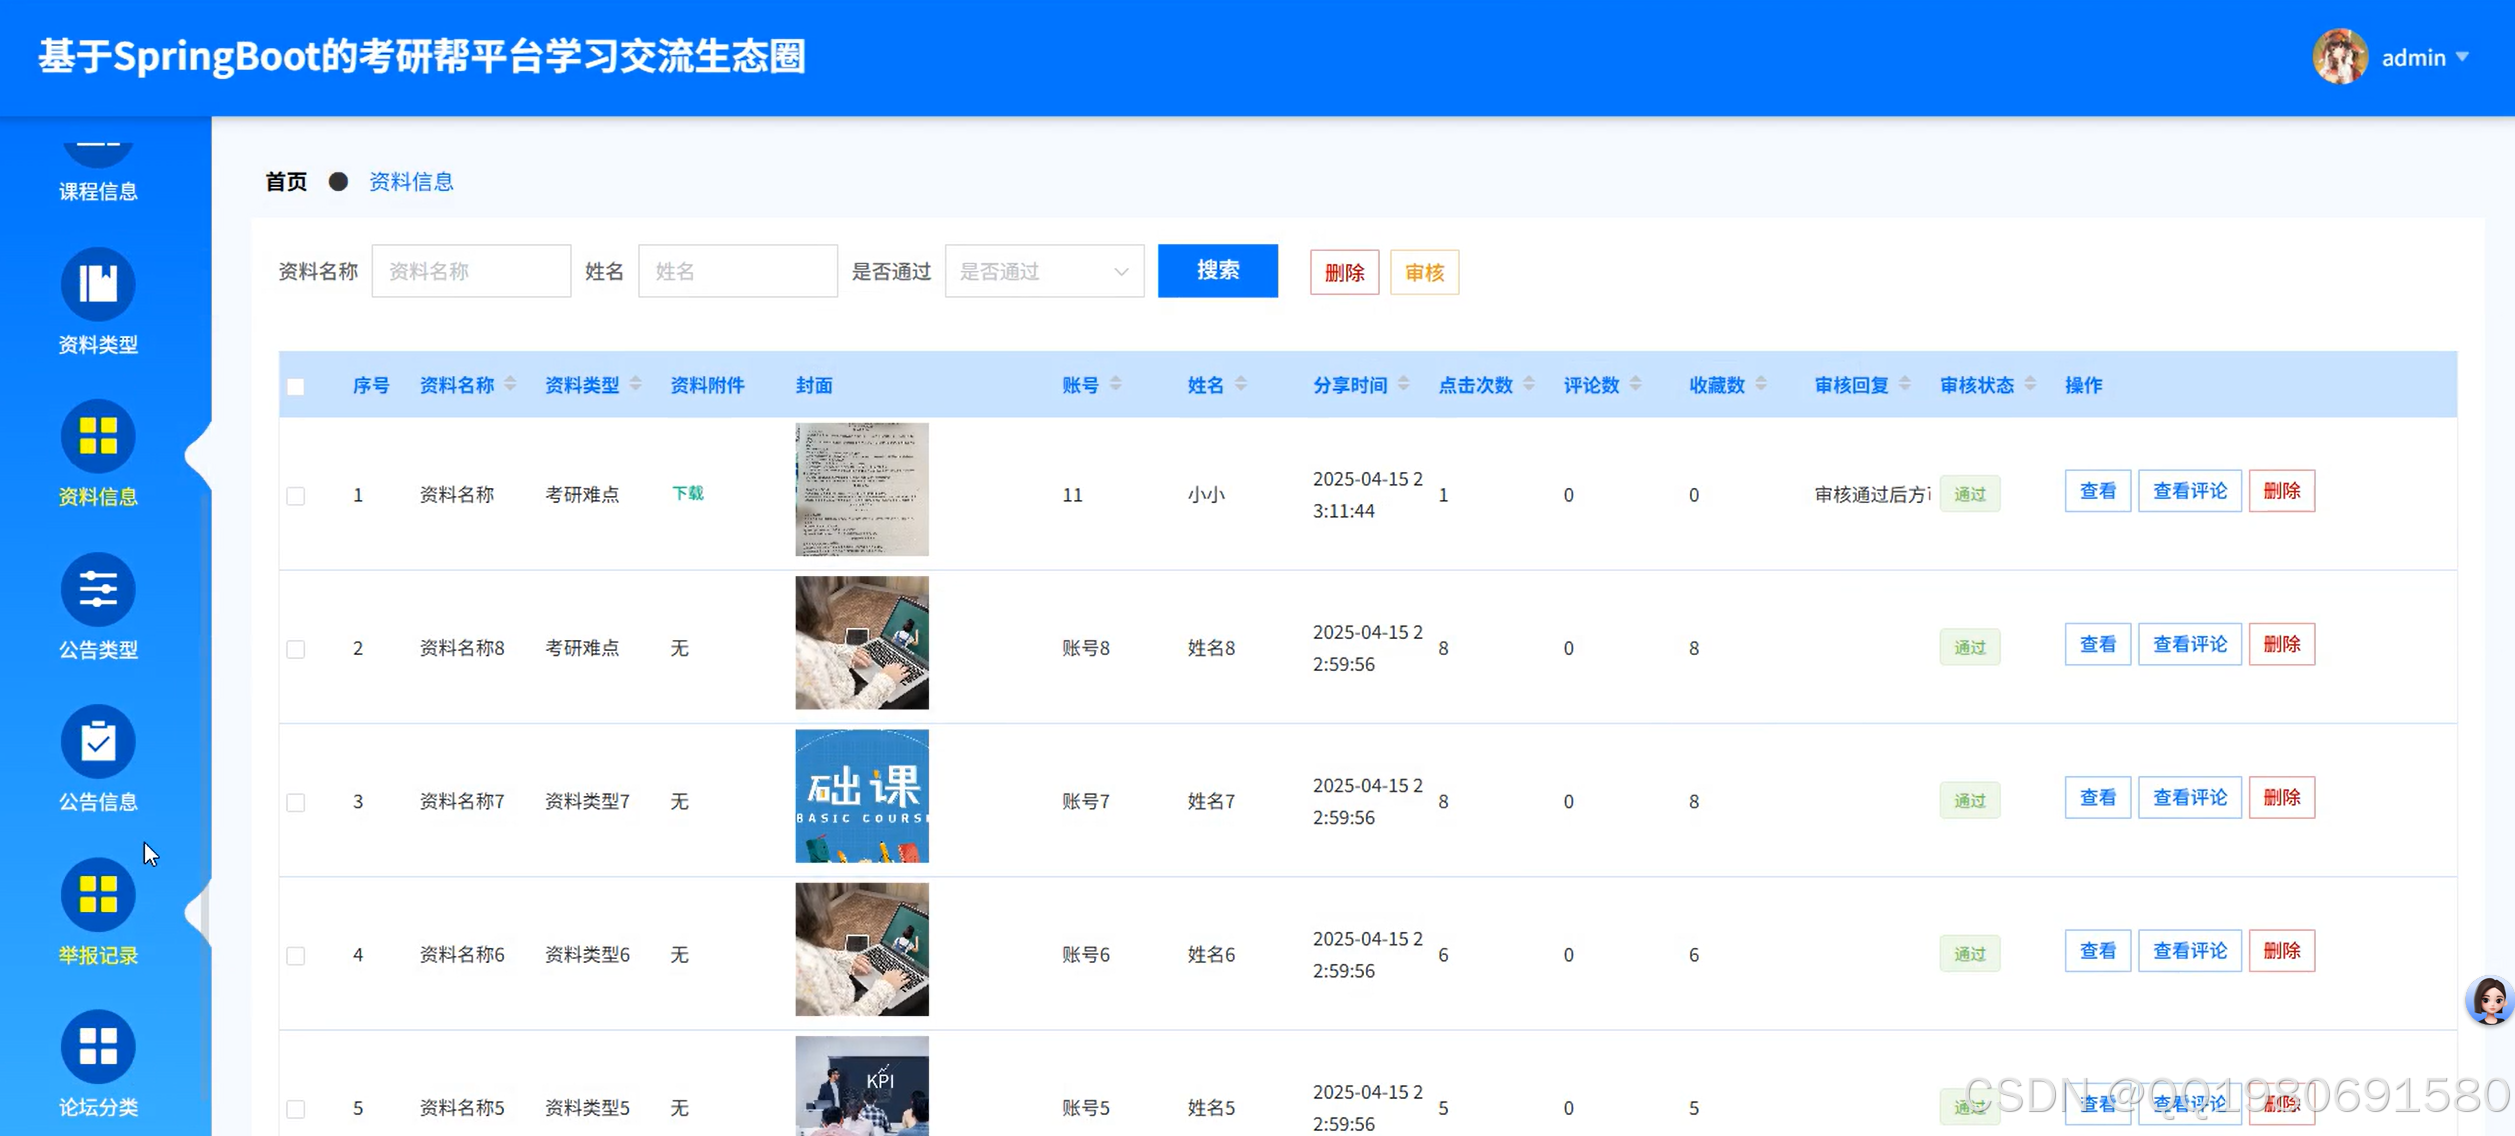Image resolution: width=2515 pixels, height=1136 pixels.
Task: Check the checkbox for row 1
Action: pyautogui.click(x=296, y=496)
